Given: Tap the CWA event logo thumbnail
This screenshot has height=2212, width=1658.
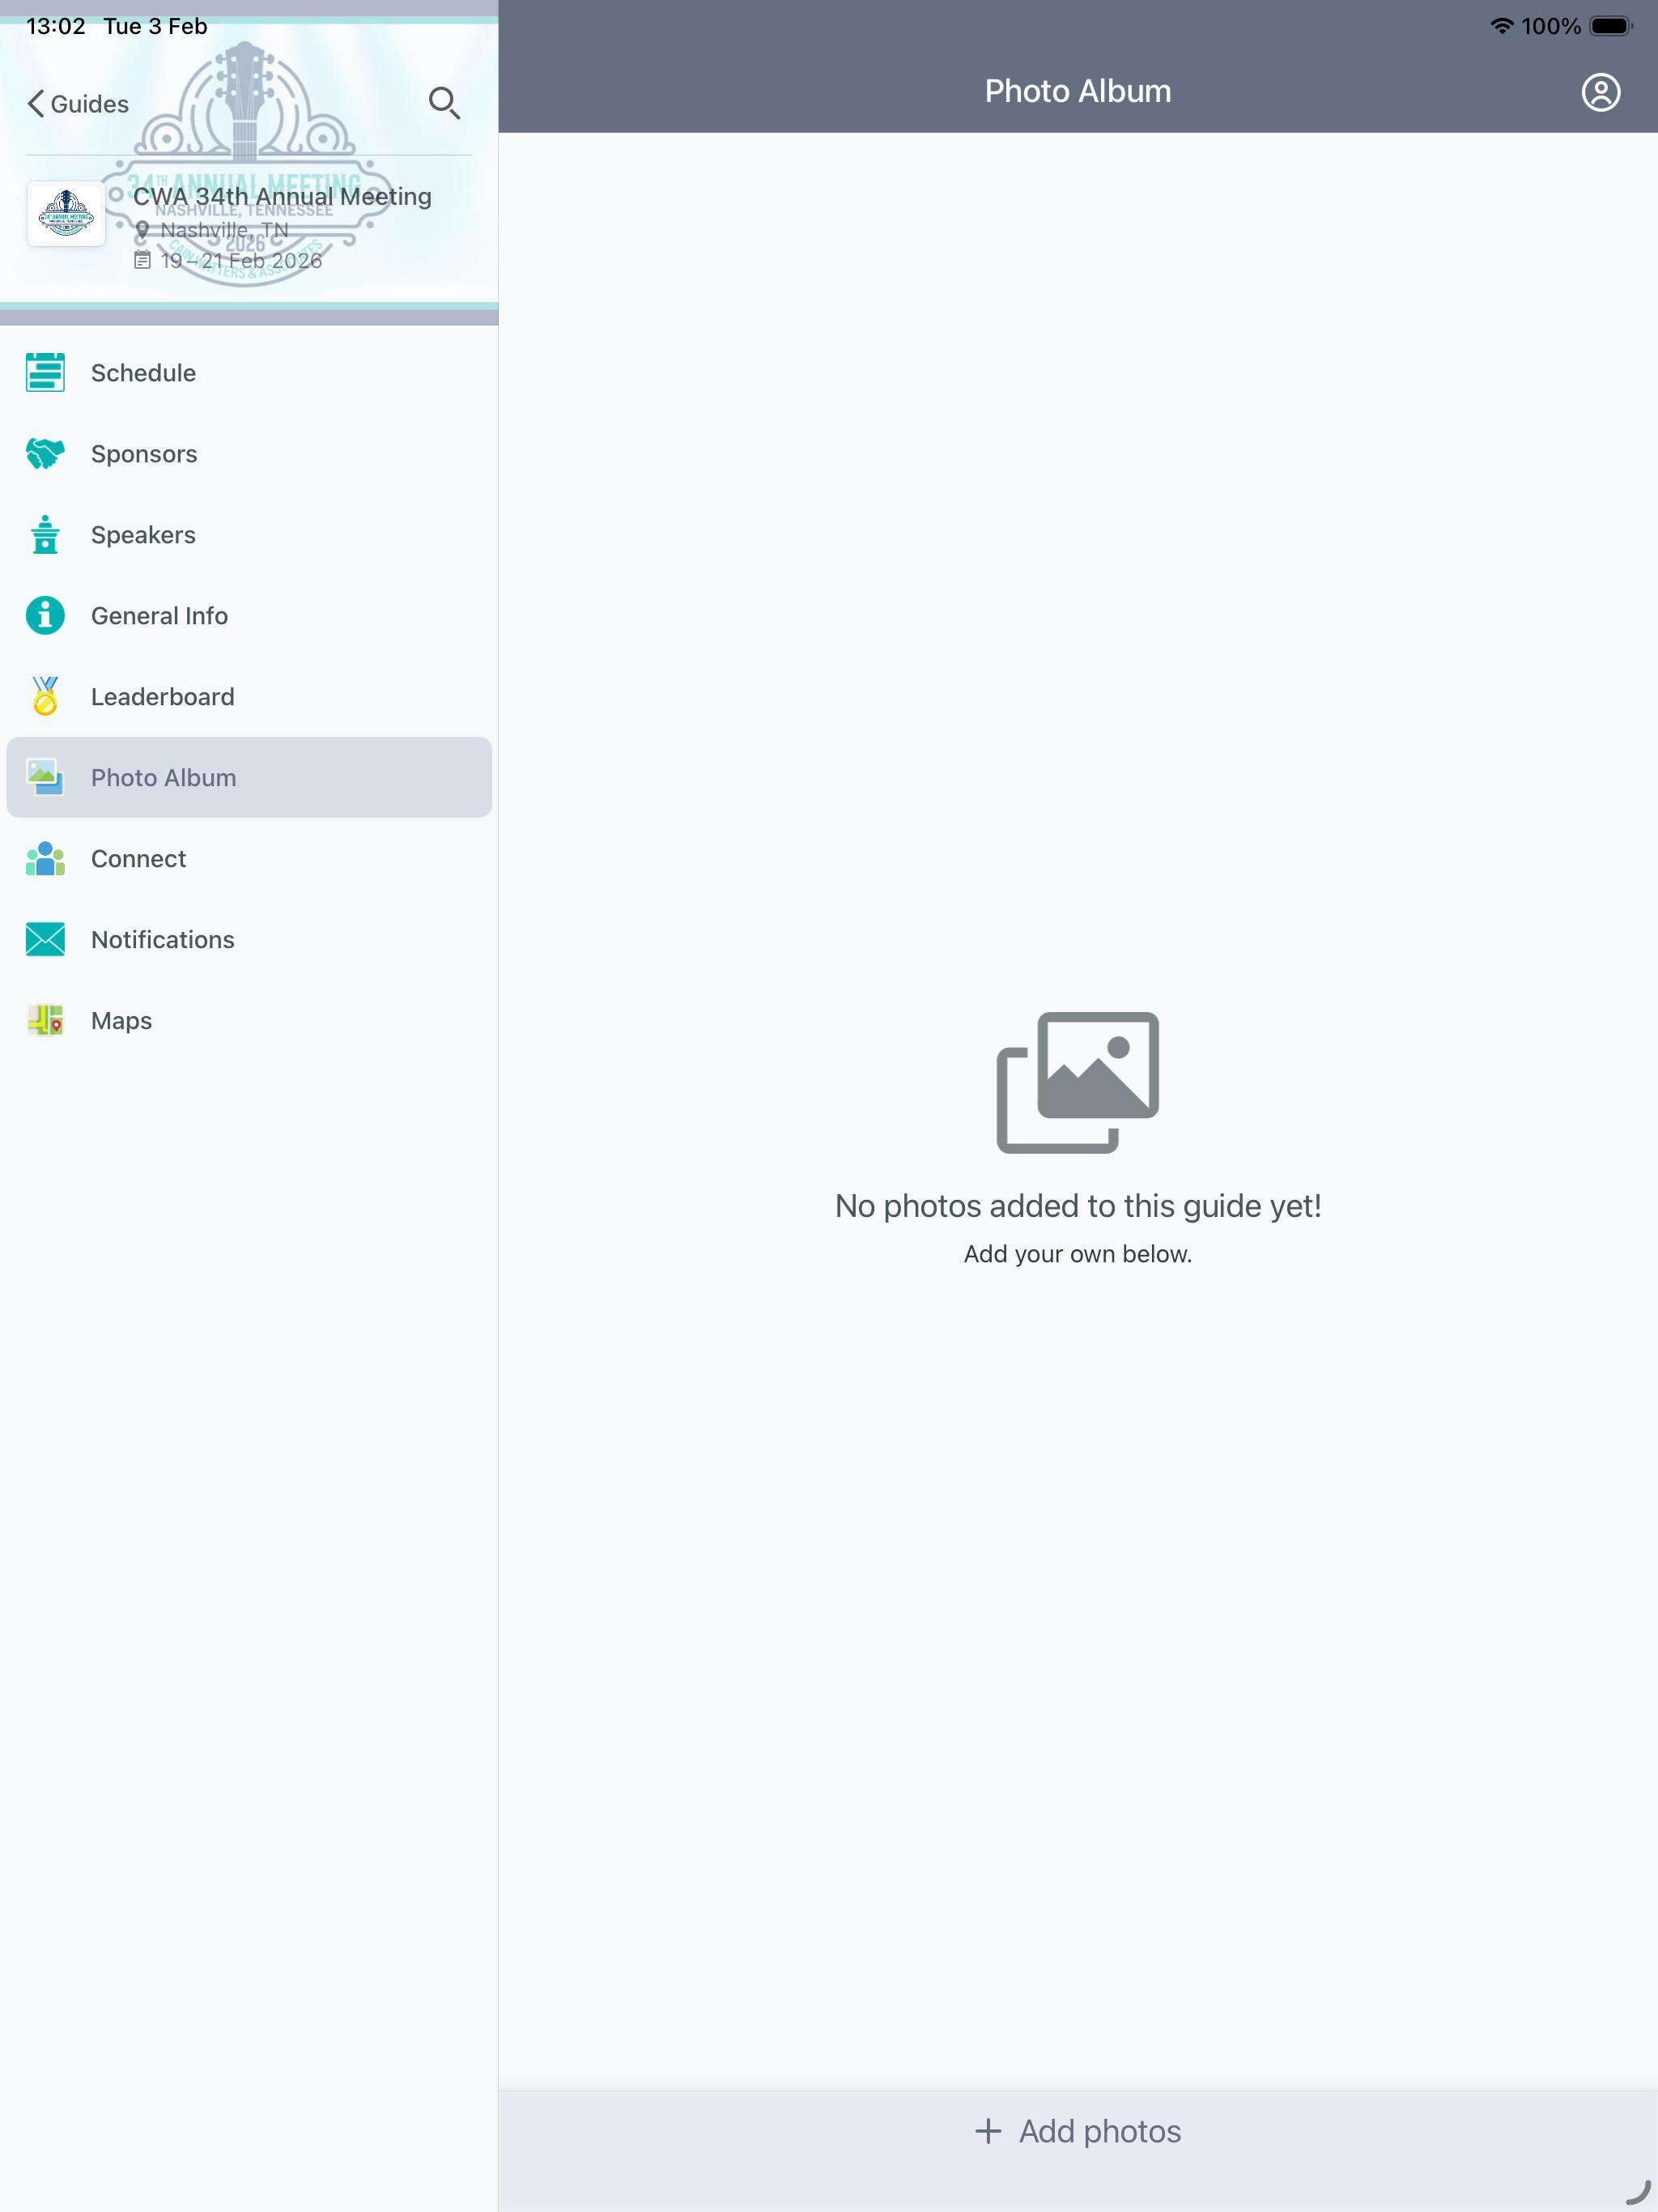Looking at the screenshot, I should 66,213.
